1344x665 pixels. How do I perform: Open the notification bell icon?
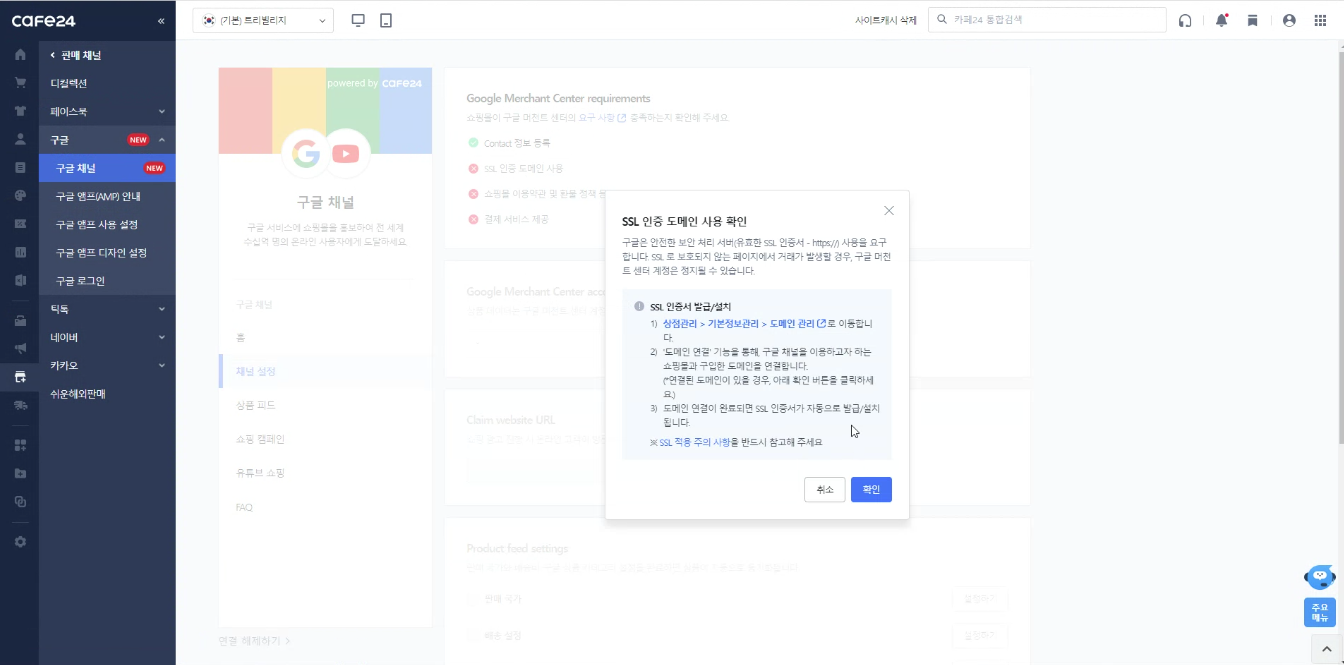1221,20
